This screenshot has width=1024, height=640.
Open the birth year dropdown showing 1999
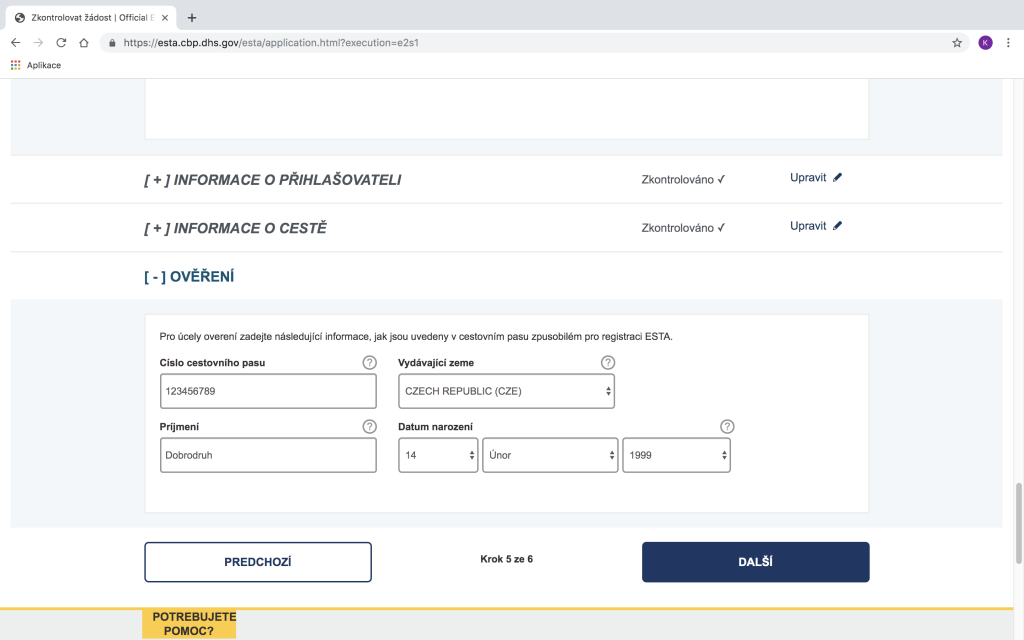tap(676, 455)
